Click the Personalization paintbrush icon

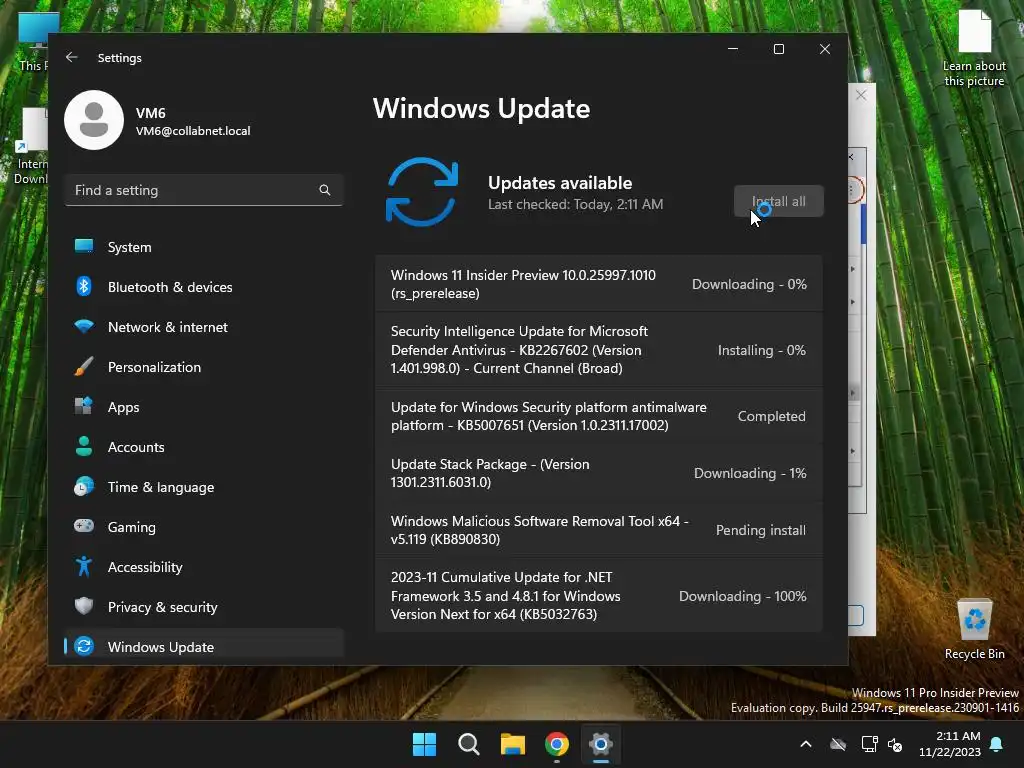tap(84, 366)
